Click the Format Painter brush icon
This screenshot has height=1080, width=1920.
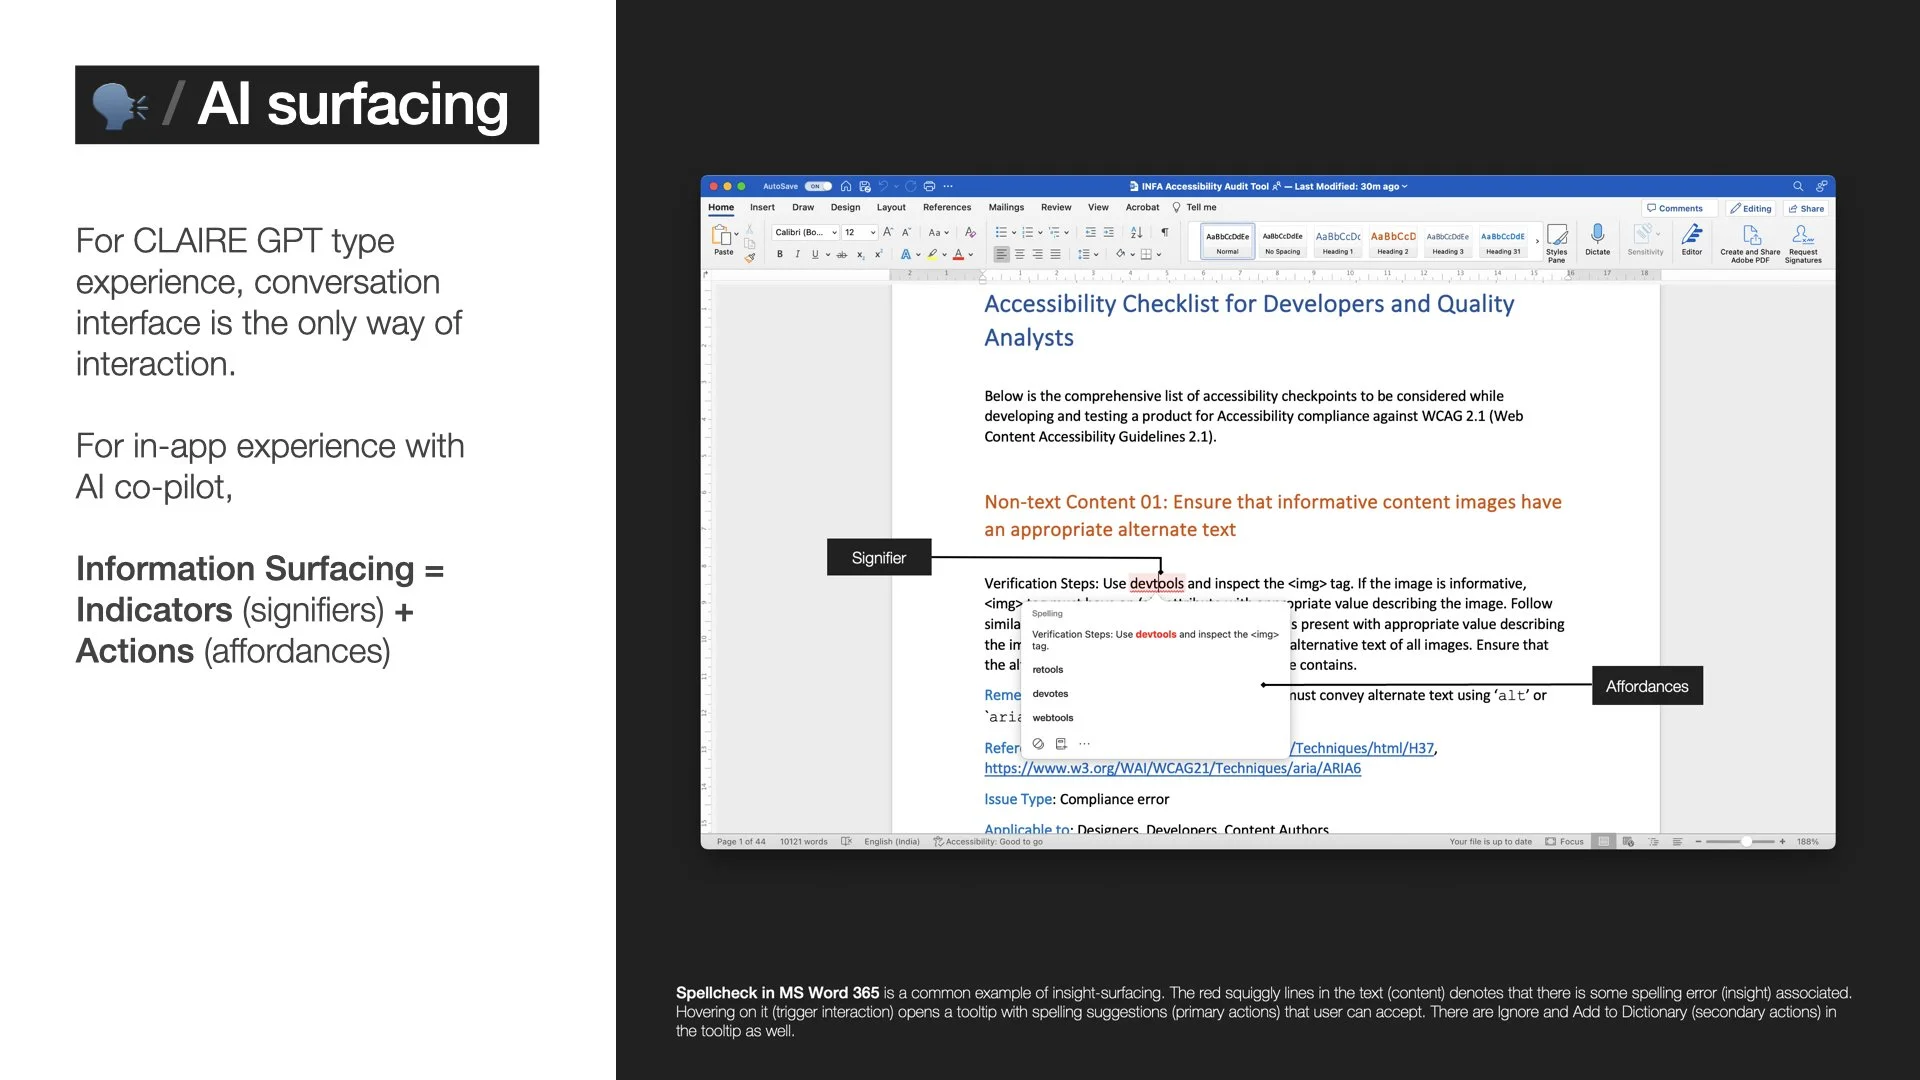pyautogui.click(x=750, y=258)
